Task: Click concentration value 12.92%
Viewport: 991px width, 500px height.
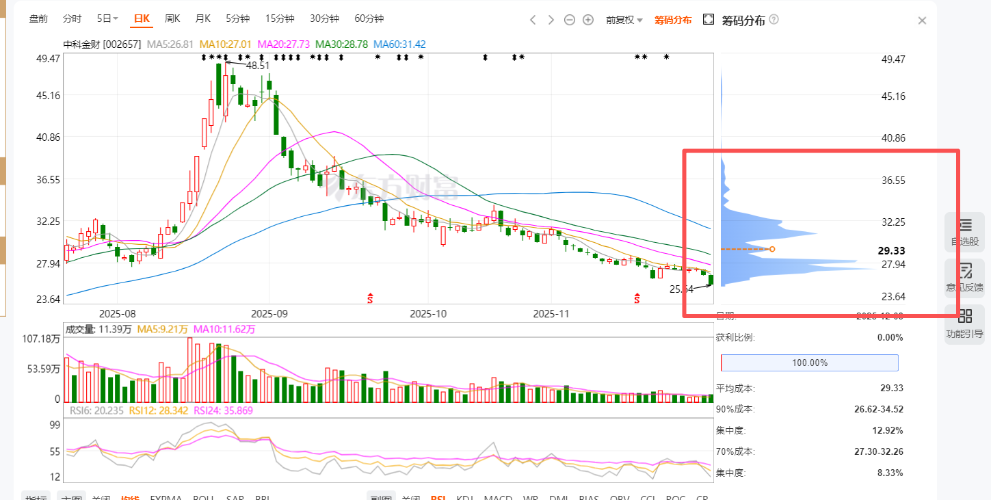Action: pos(888,430)
